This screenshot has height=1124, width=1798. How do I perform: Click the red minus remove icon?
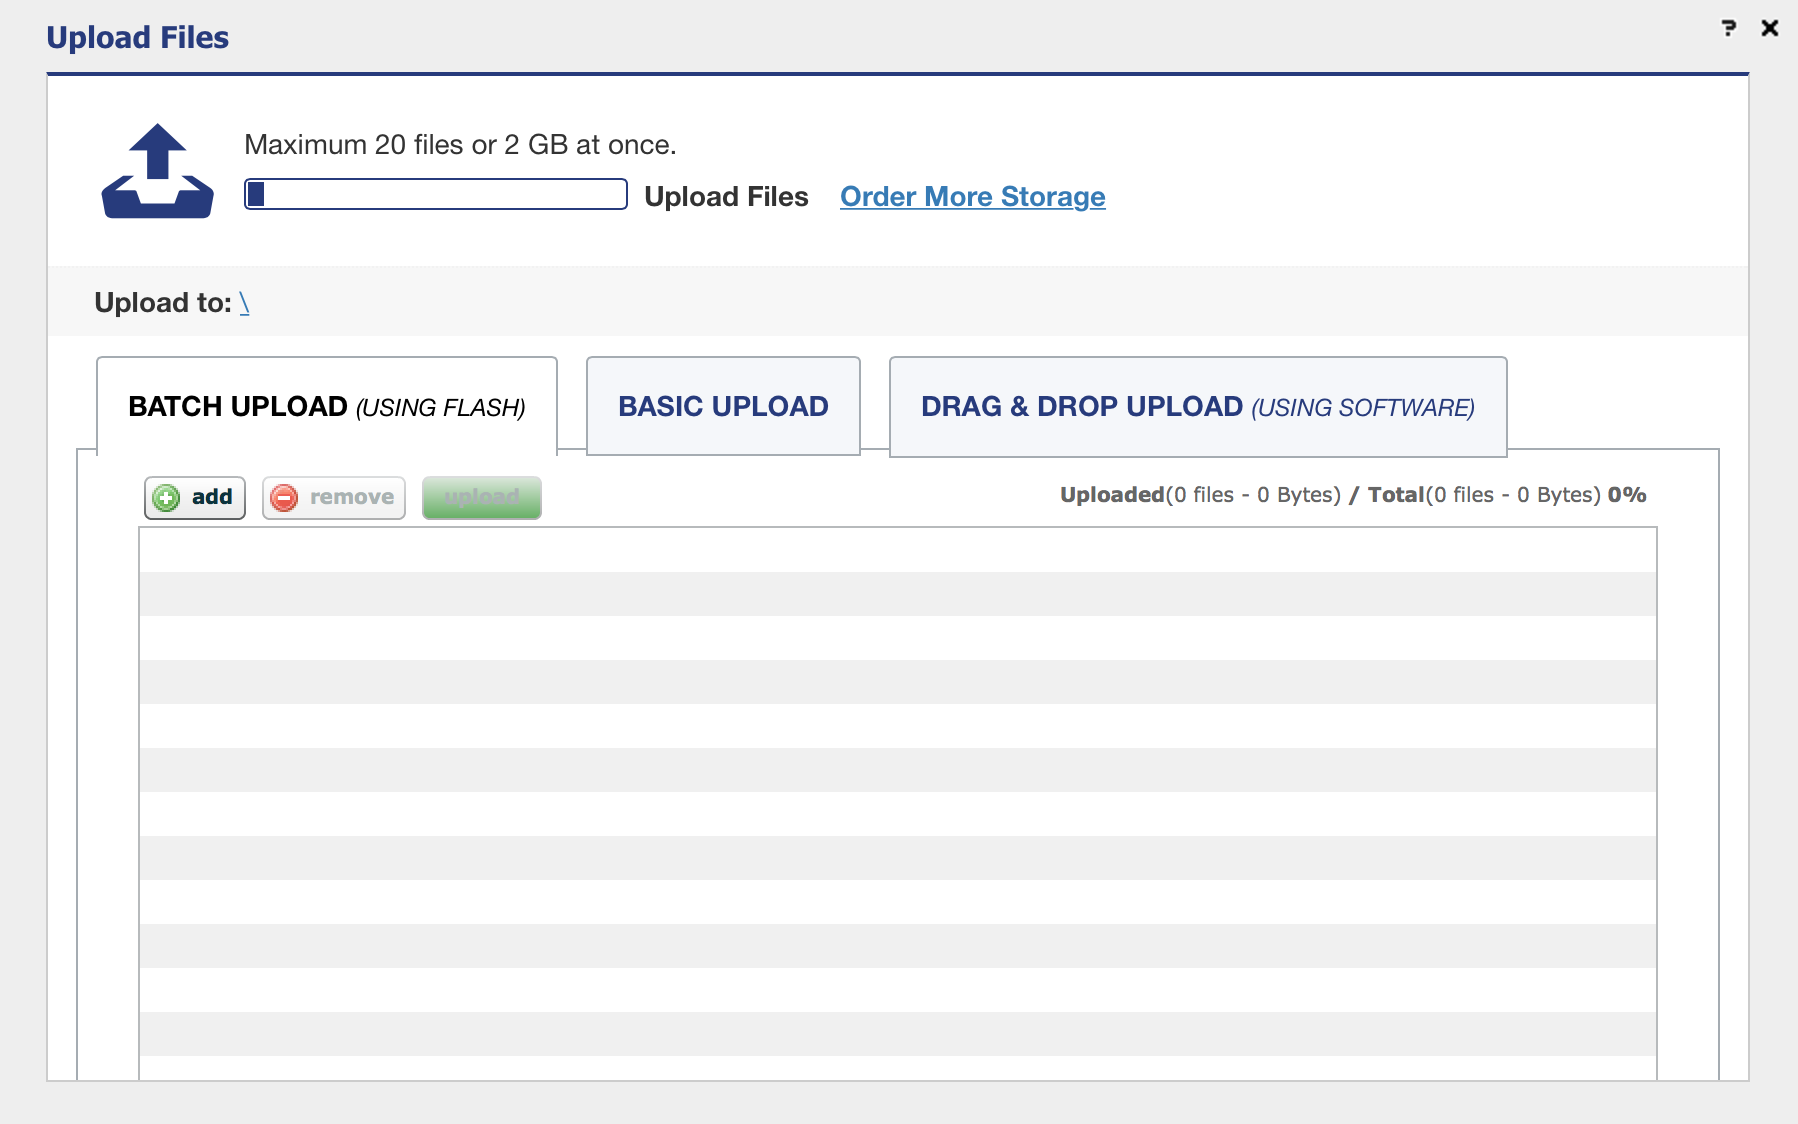[x=285, y=498]
